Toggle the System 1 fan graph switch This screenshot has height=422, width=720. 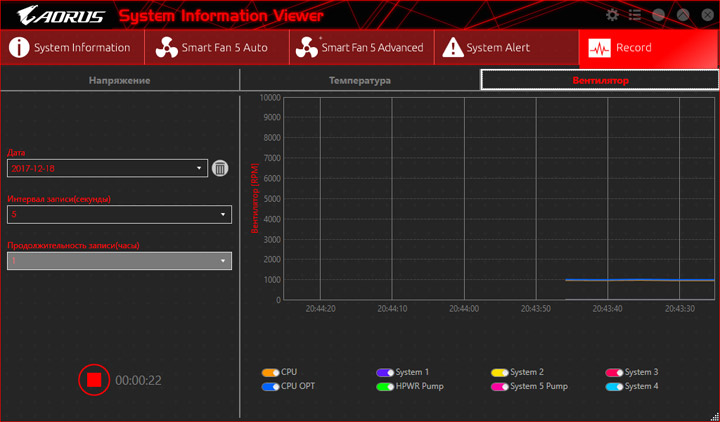click(x=385, y=372)
